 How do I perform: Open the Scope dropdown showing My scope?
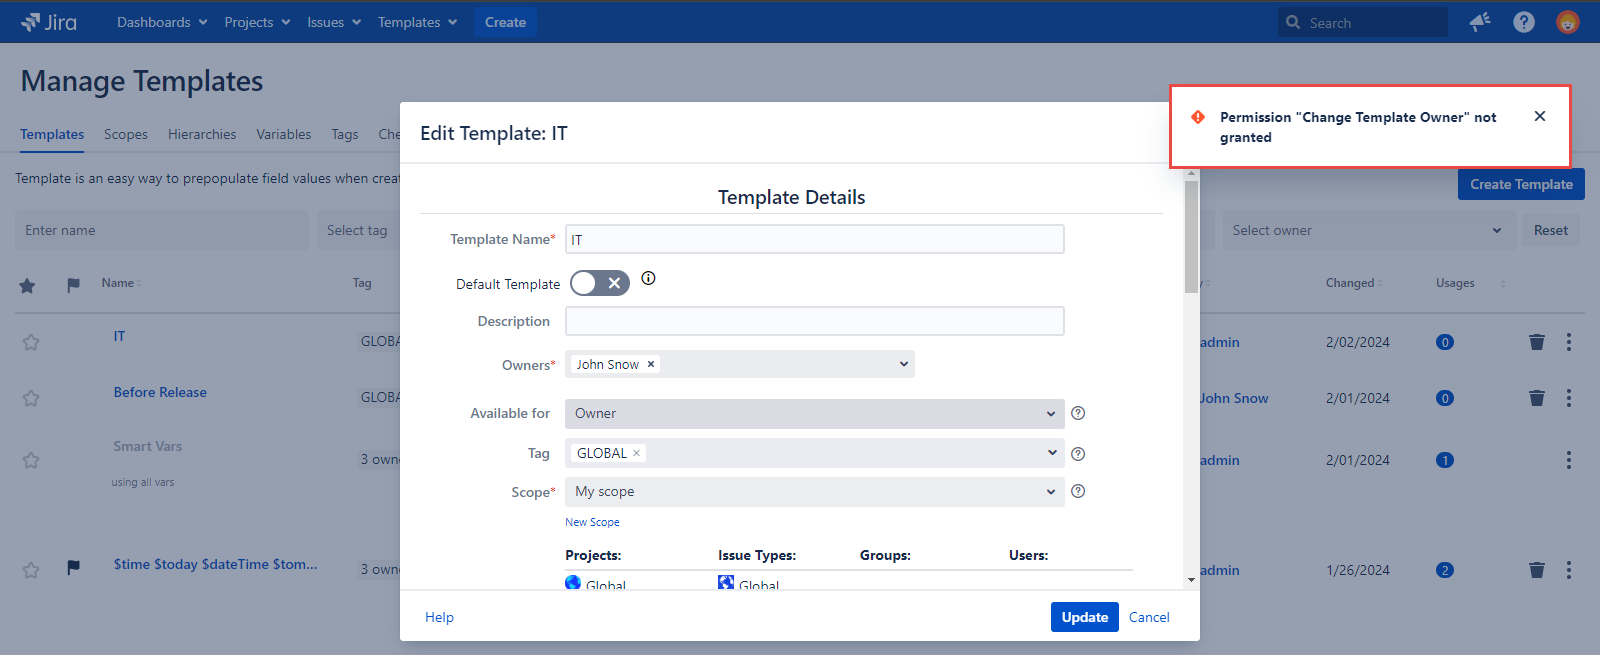(x=814, y=492)
